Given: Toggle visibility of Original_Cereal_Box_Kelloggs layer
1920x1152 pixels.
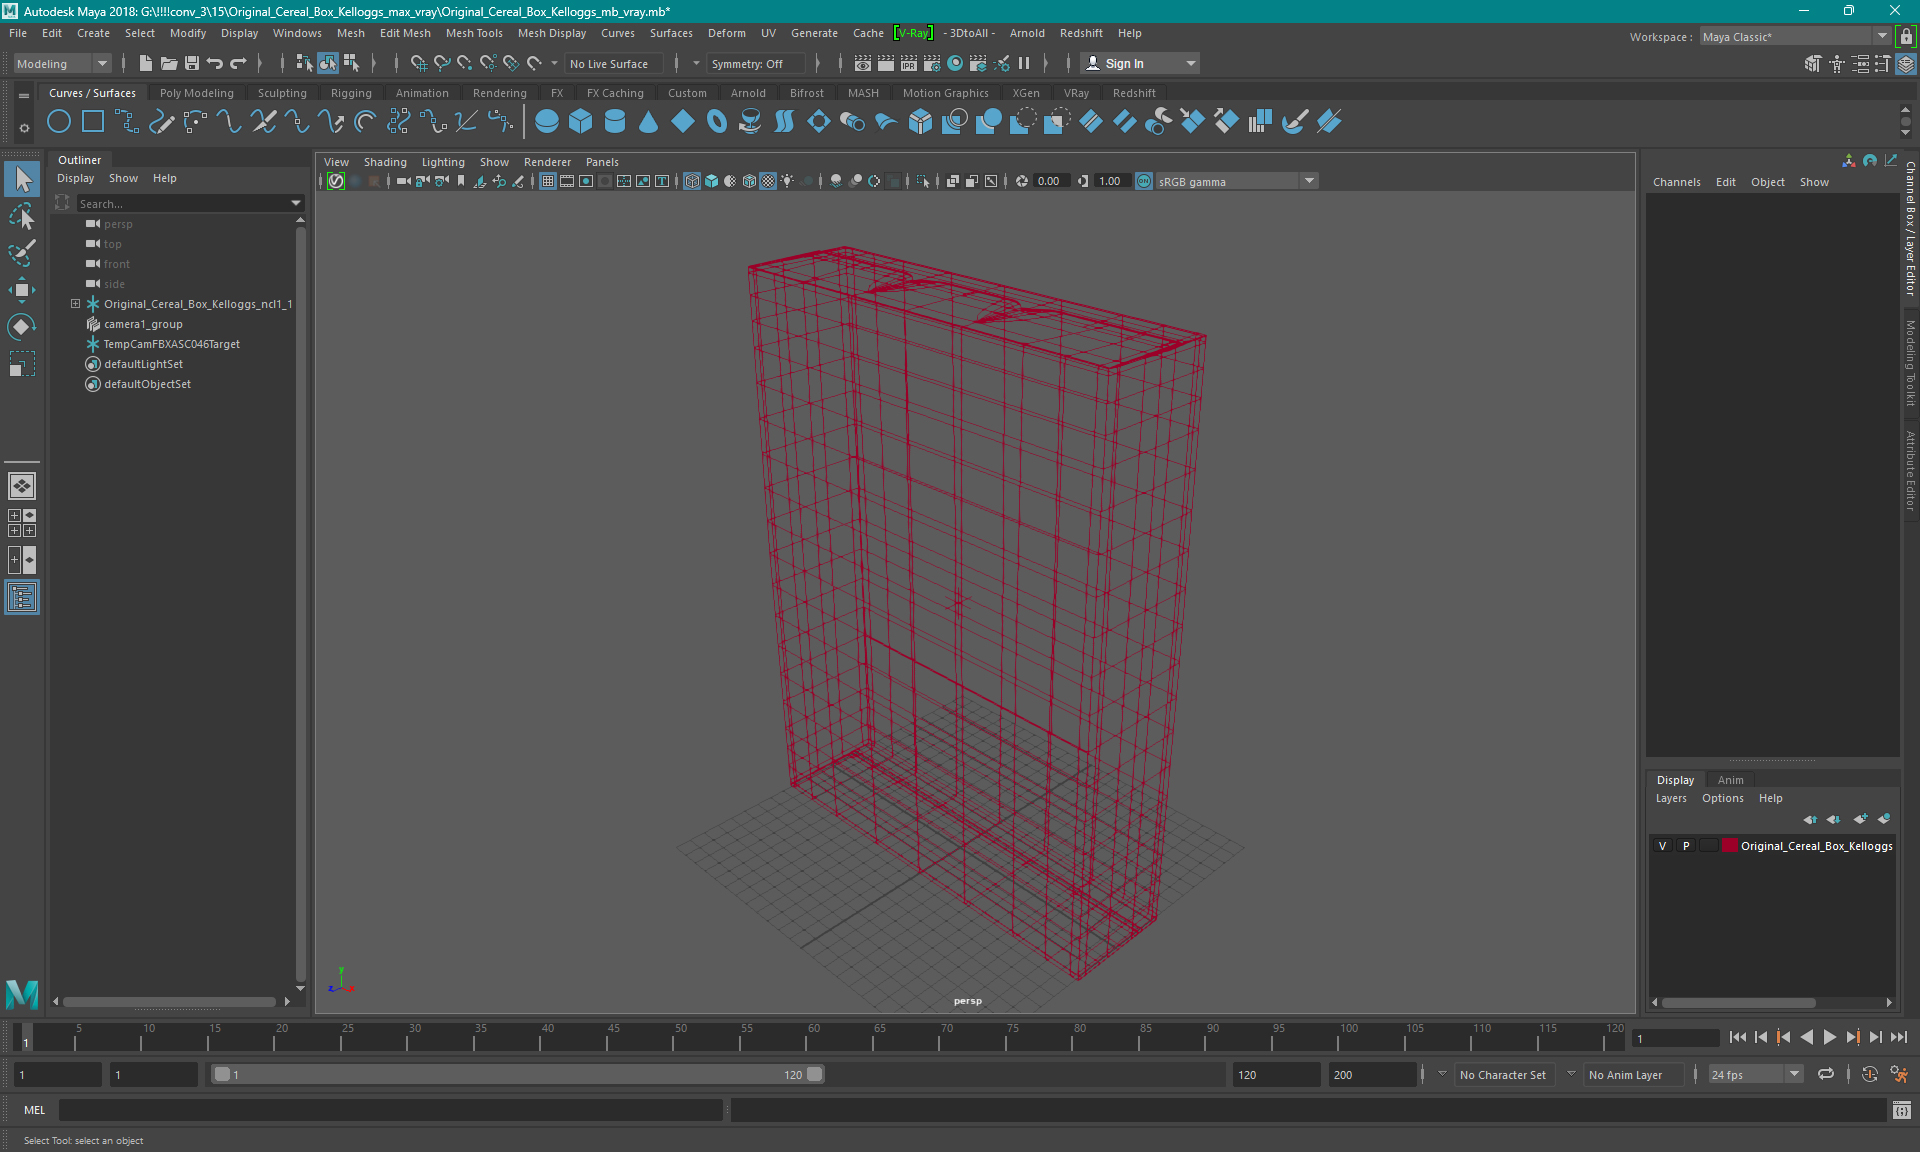Looking at the screenshot, I should 1664,845.
